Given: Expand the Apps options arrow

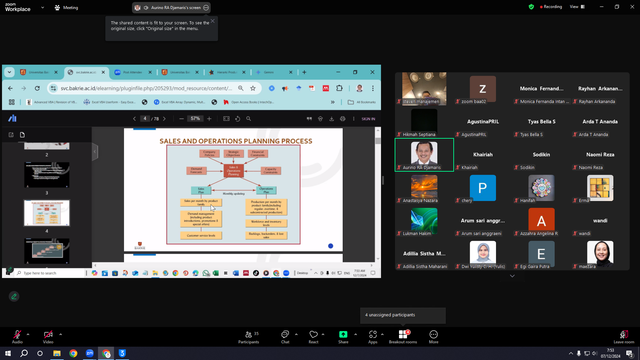Looking at the screenshot, I should click(382, 334).
